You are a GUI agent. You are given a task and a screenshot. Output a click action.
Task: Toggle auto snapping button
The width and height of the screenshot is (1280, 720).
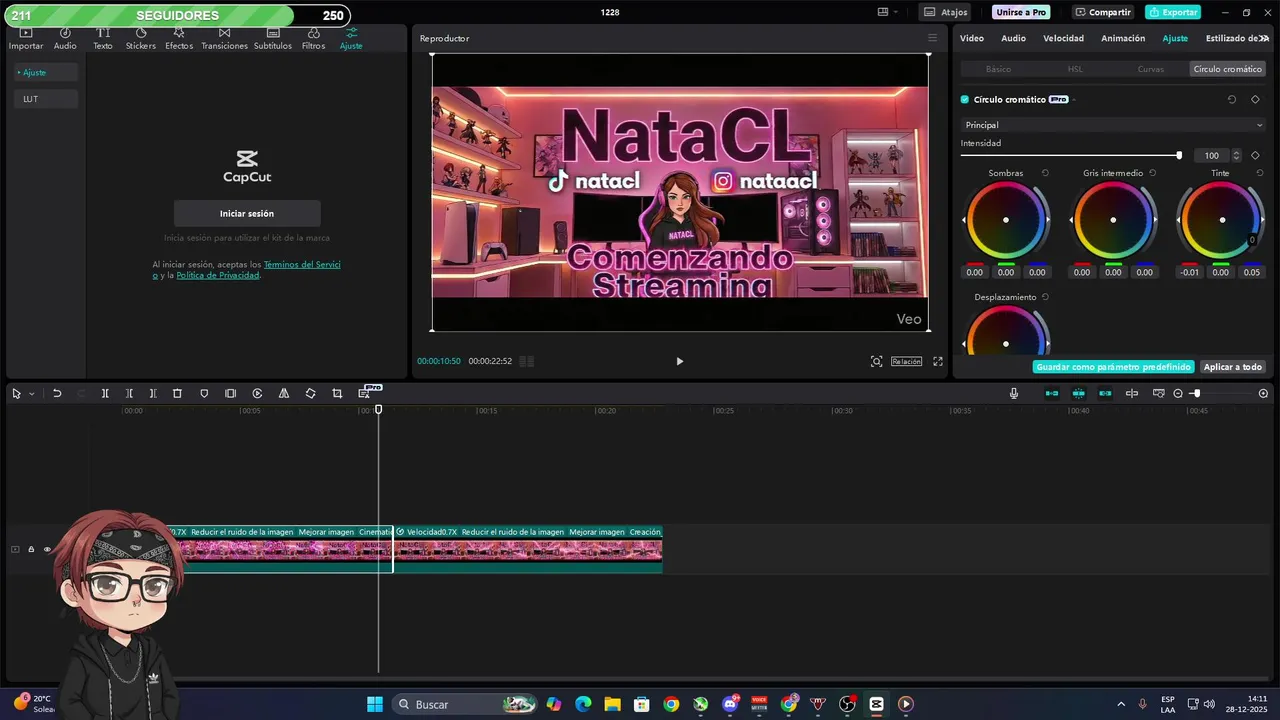1079,394
